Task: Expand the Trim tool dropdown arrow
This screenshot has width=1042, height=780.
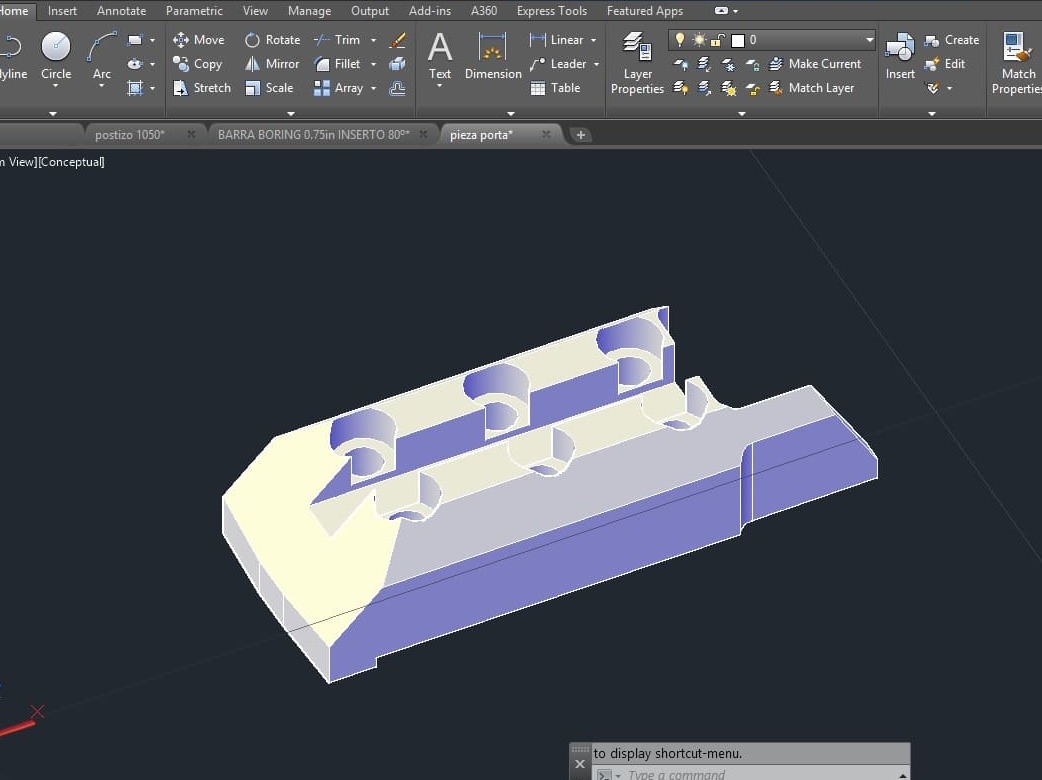Action: [x=373, y=40]
